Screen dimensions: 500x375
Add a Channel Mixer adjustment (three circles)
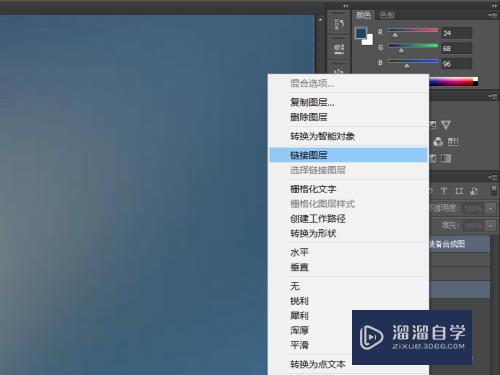438,142
